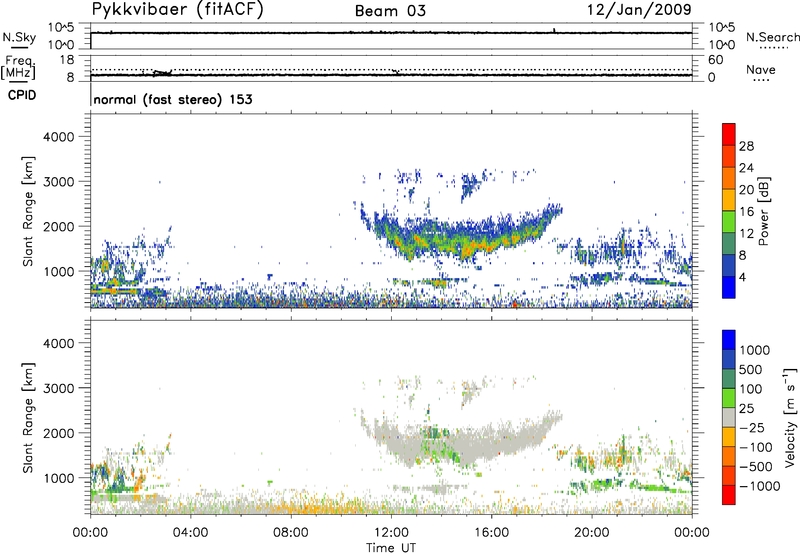Click the 'Power [dB]' colorbar title
The width and height of the screenshot is (800, 554).
coord(763,211)
